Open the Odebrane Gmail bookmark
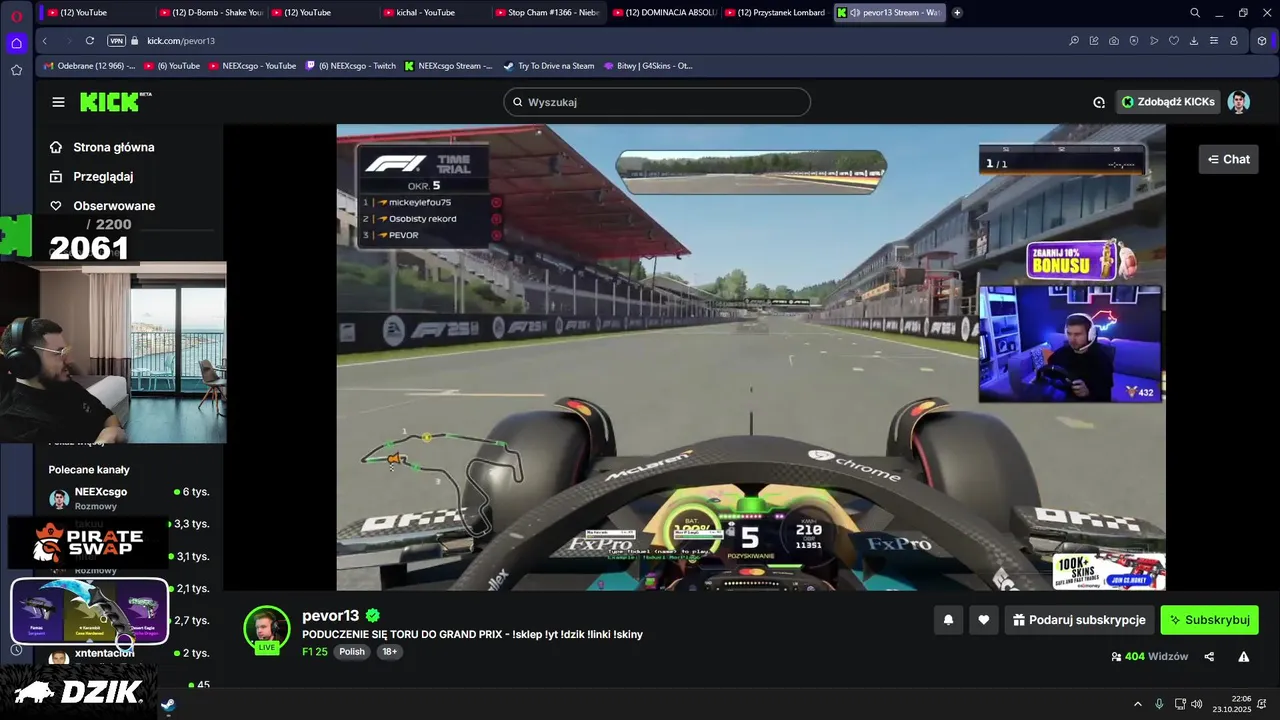1280x720 pixels. tap(90, 66)
